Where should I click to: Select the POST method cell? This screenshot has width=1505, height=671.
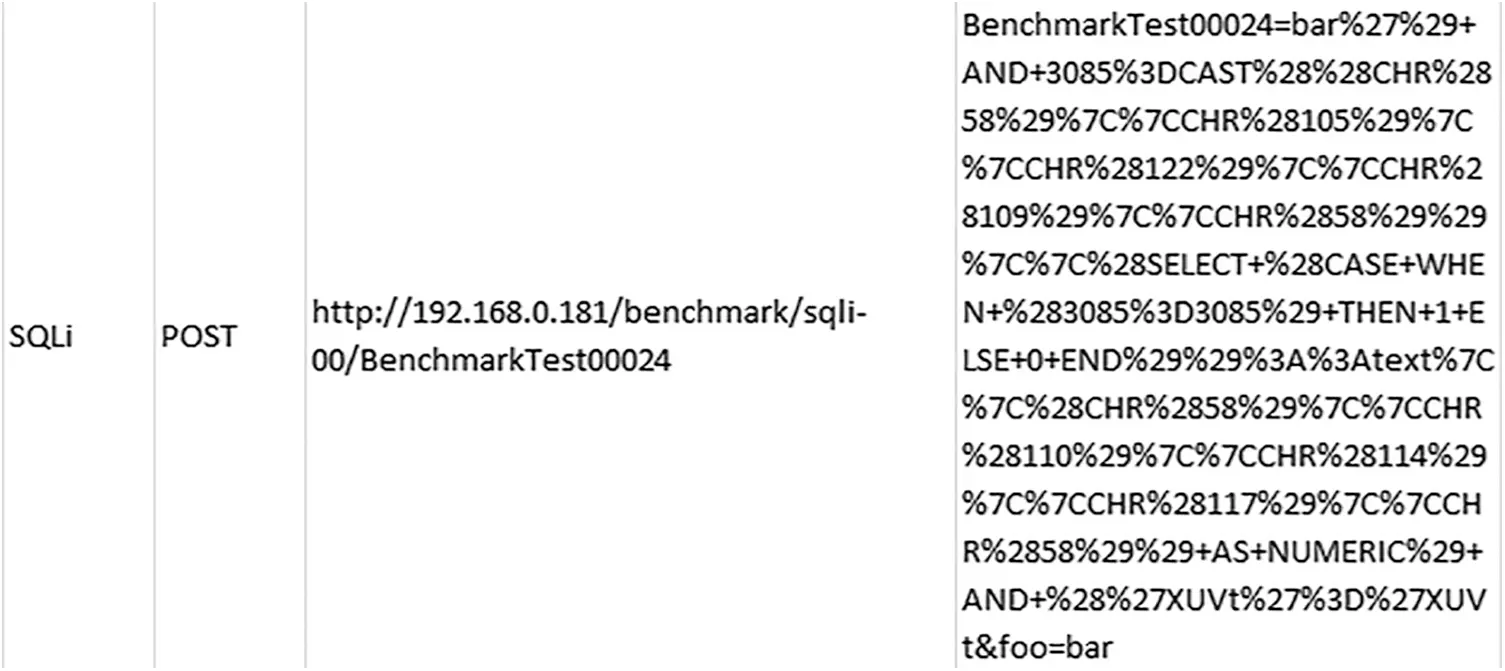198,337
